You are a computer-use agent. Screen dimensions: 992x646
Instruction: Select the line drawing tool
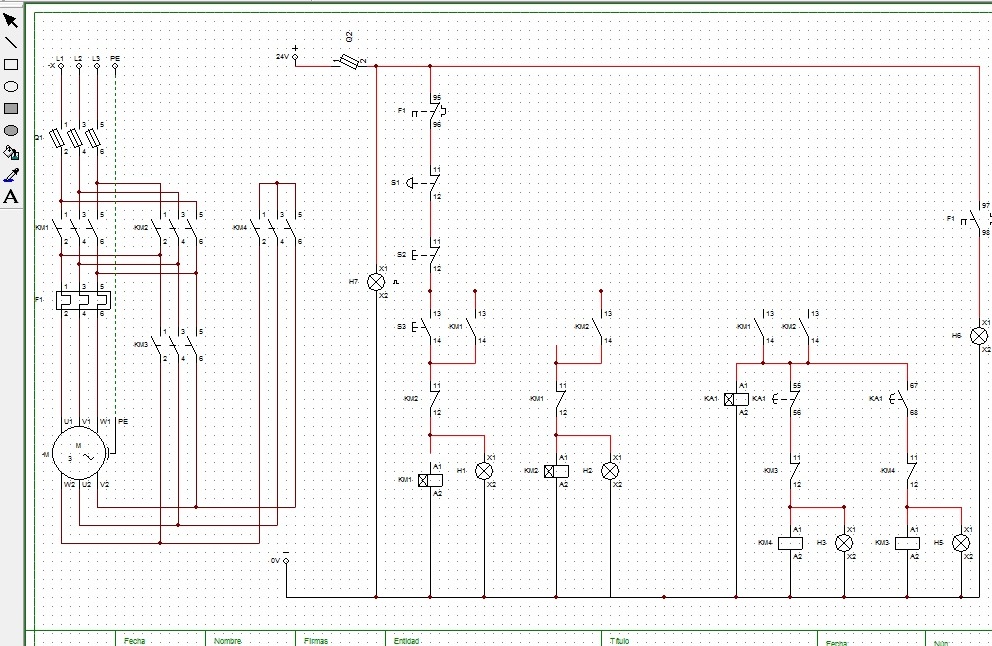click(11, 42)
